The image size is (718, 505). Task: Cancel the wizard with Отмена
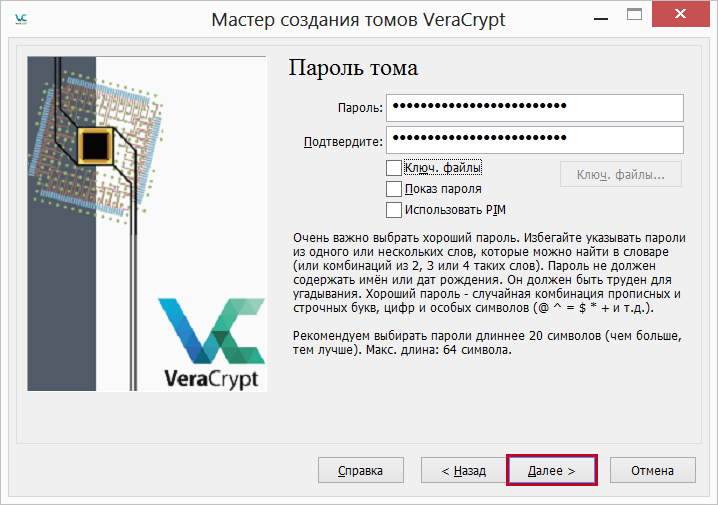pyautogui.click(x=653, y=470)
